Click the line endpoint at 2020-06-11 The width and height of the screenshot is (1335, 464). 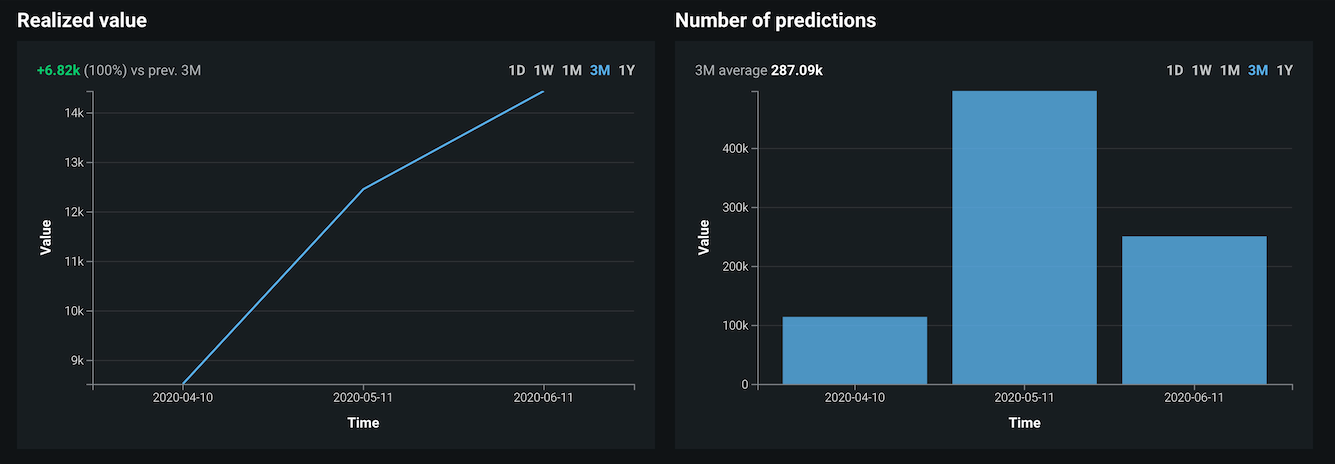[543, 92]
